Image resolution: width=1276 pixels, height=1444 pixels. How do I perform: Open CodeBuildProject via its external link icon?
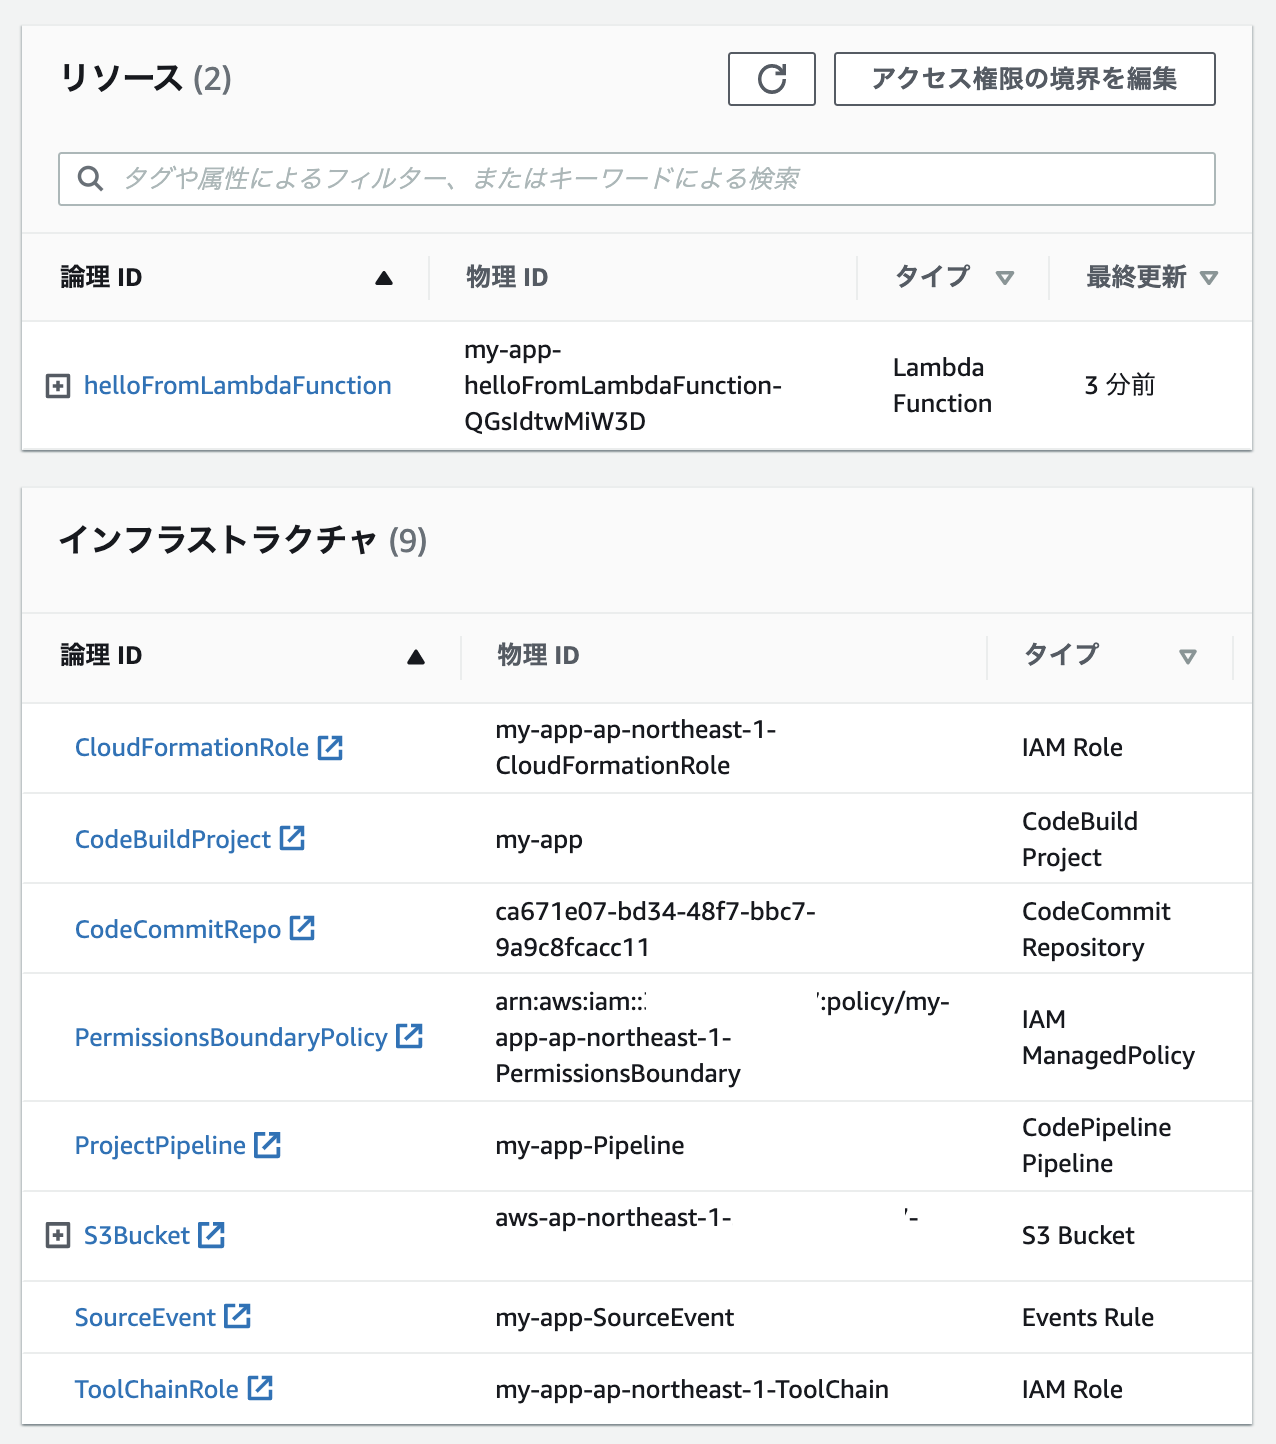(x=290, y=839)
